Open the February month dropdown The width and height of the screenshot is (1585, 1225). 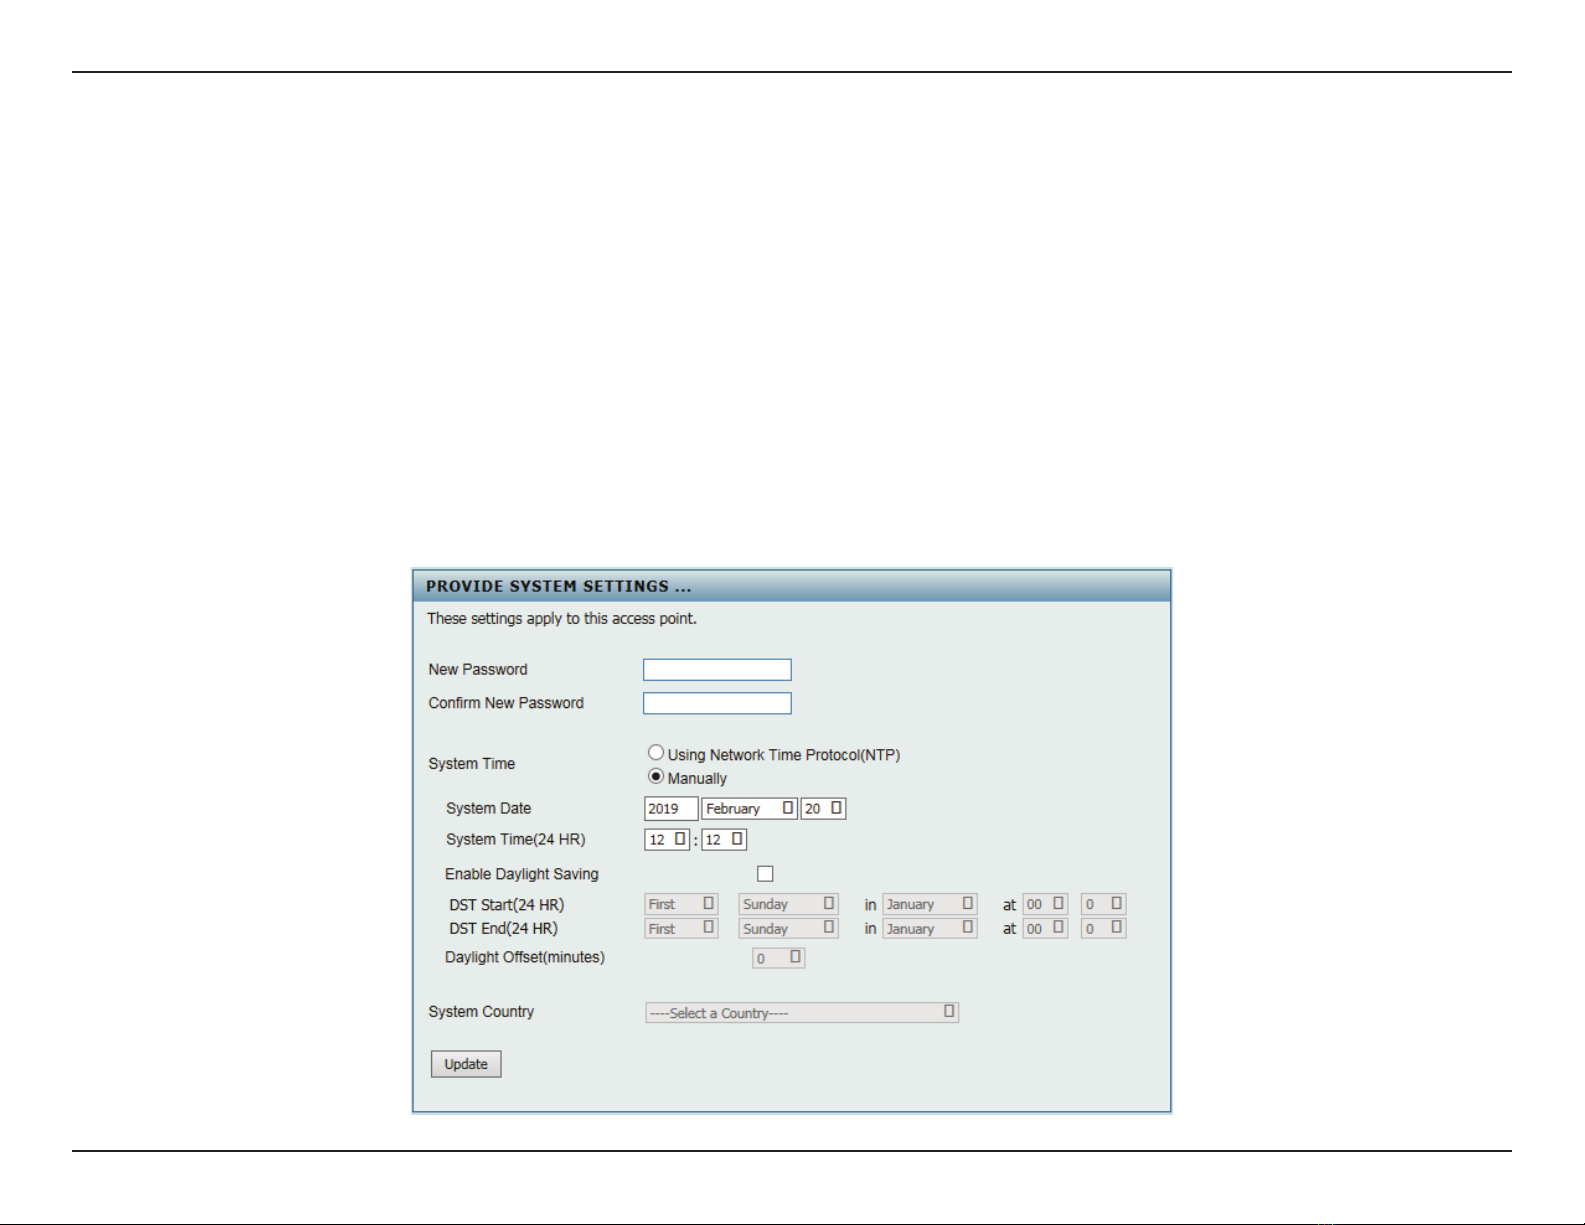point(749,808)
